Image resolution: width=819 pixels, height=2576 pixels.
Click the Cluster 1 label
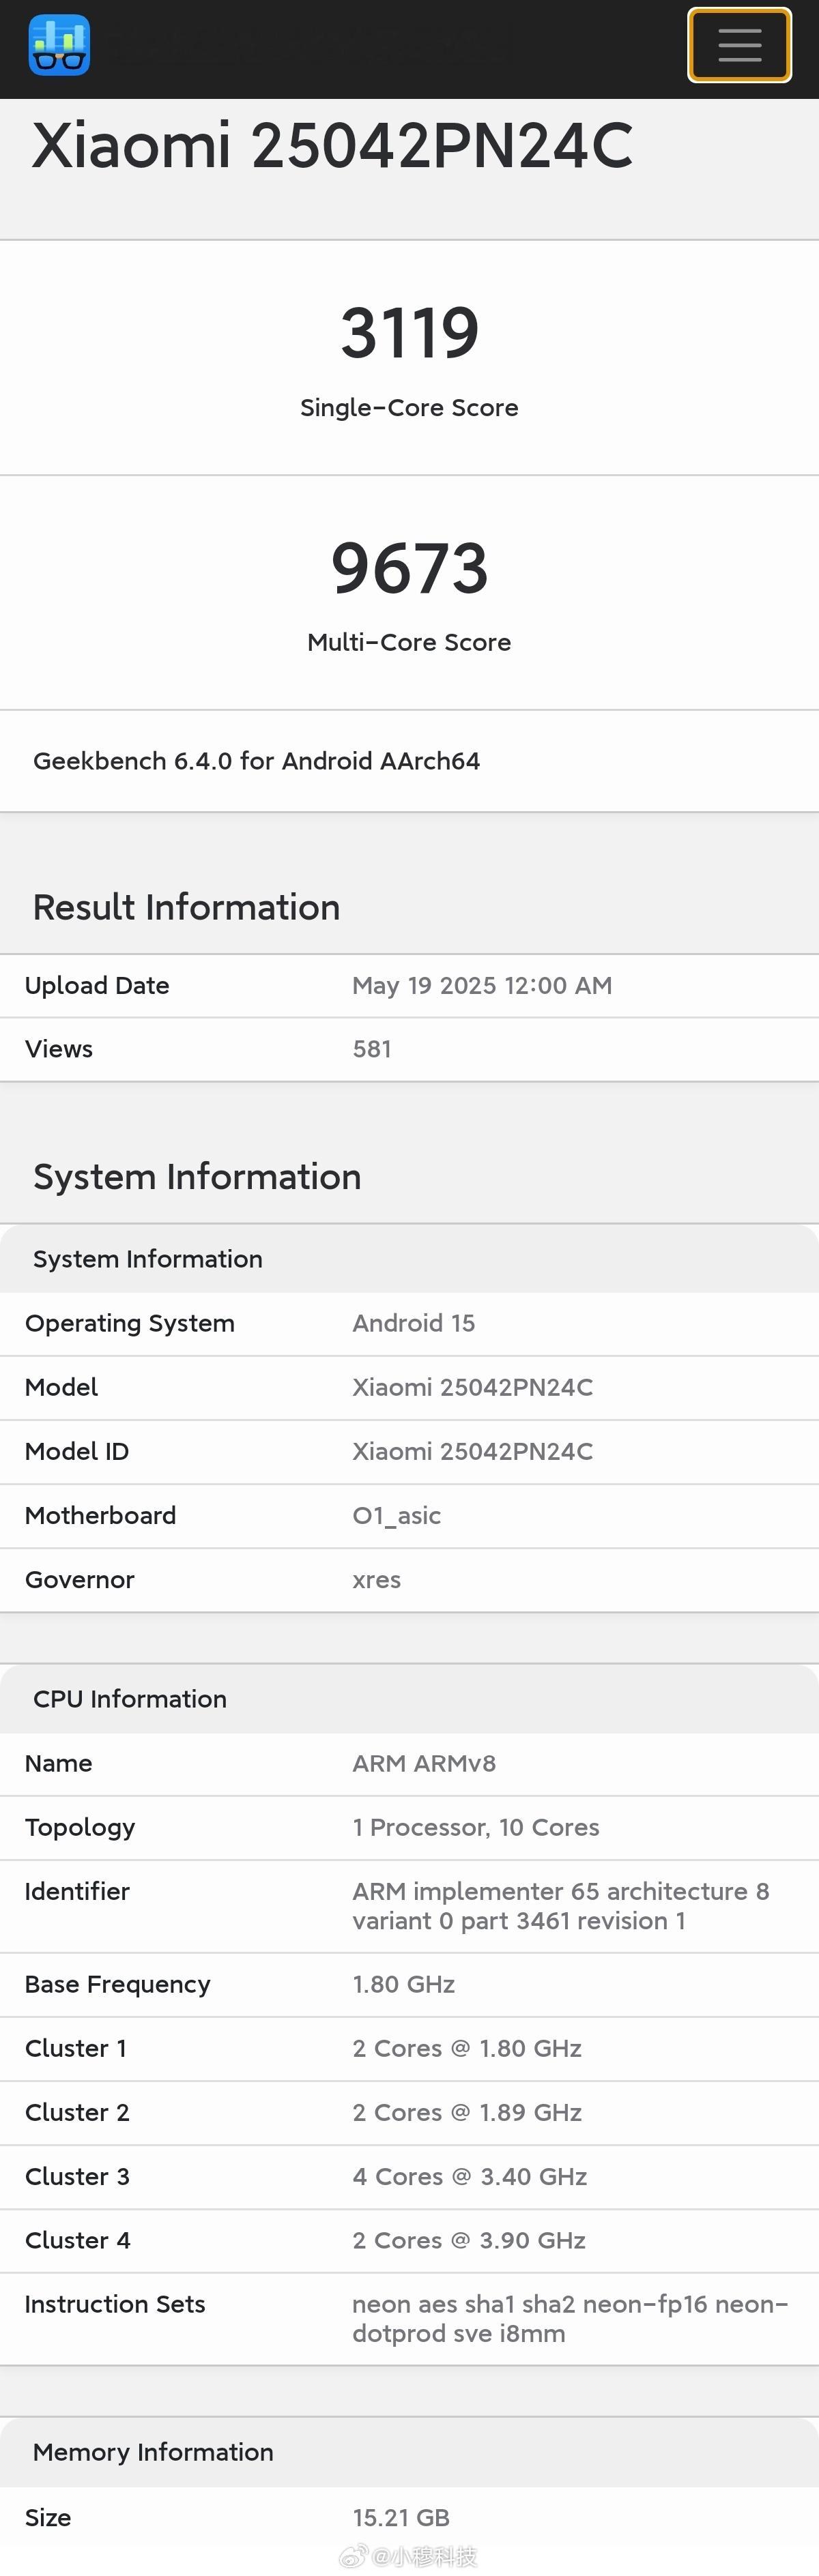coord(75,2048)
